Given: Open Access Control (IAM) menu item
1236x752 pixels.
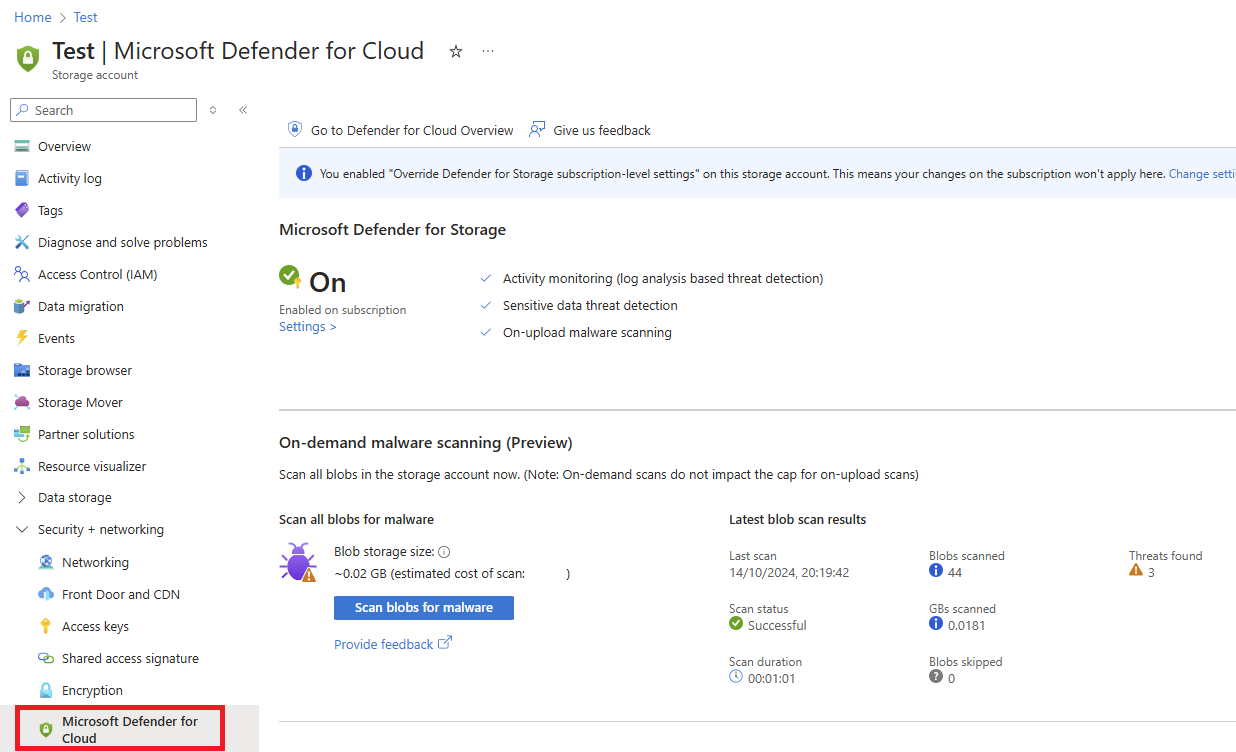Looking at the screenshot, I should tap(97, 274).
